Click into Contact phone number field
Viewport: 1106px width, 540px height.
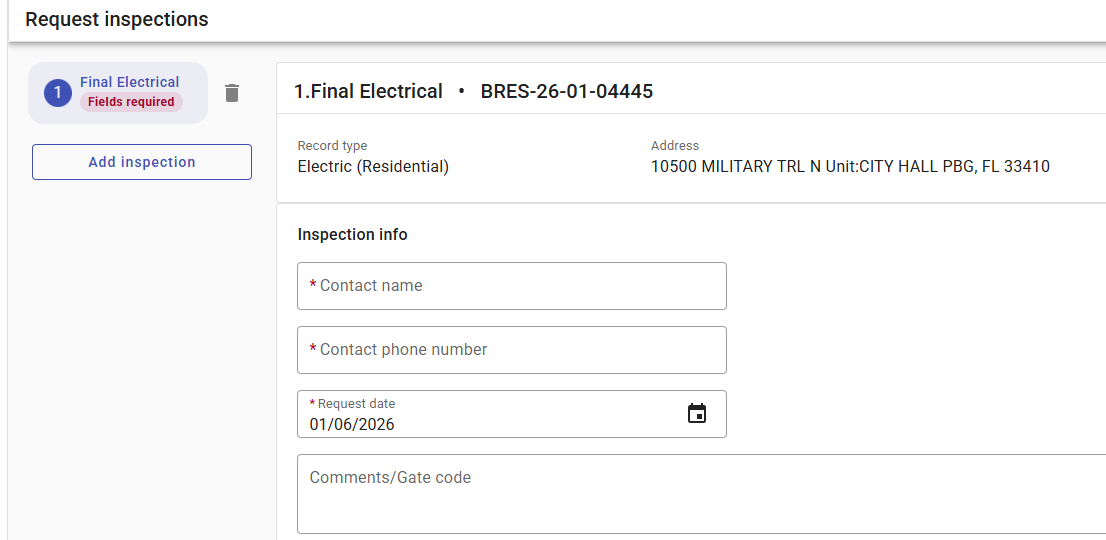512,350
